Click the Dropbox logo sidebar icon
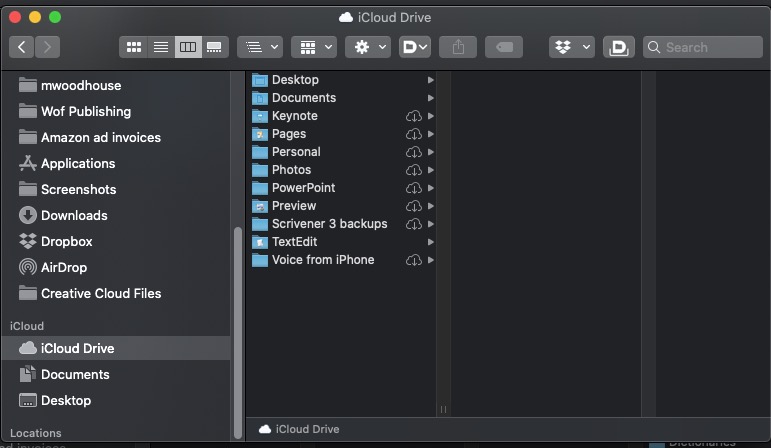 click(x=28, y=241)
